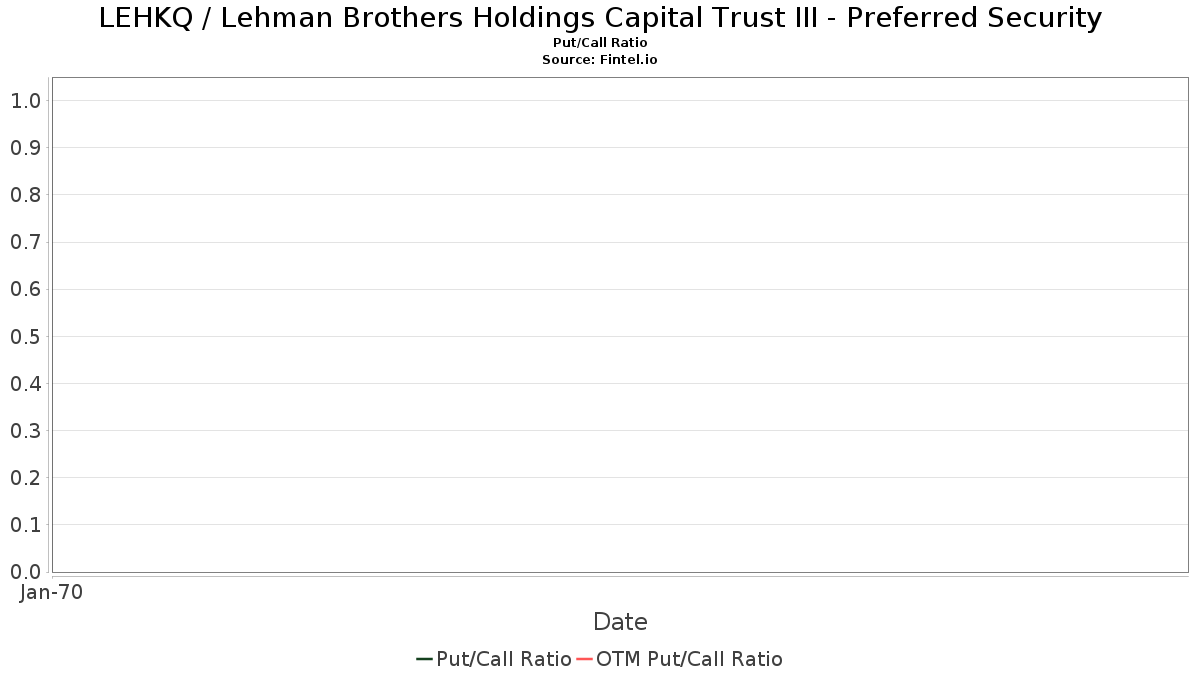Click the 0.0 y-axis label
The image size is (1200, 675).
[25, 572]
